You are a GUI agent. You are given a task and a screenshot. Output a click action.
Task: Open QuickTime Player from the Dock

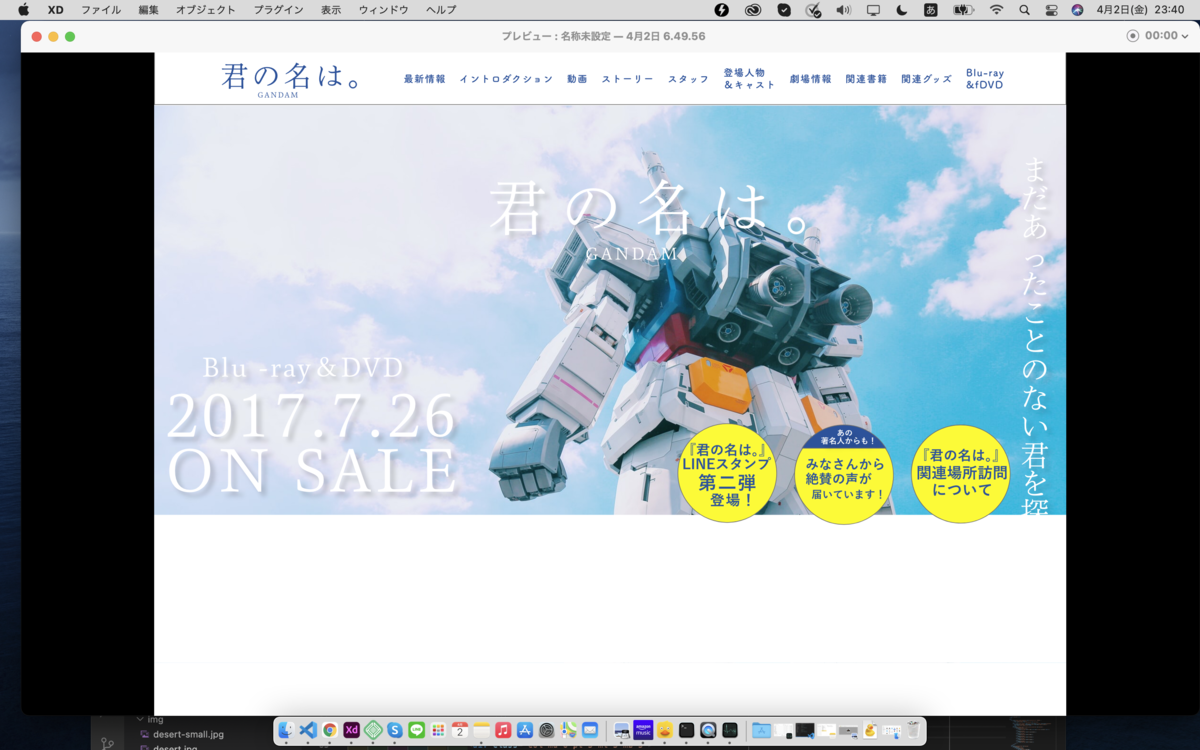[708, 730]
